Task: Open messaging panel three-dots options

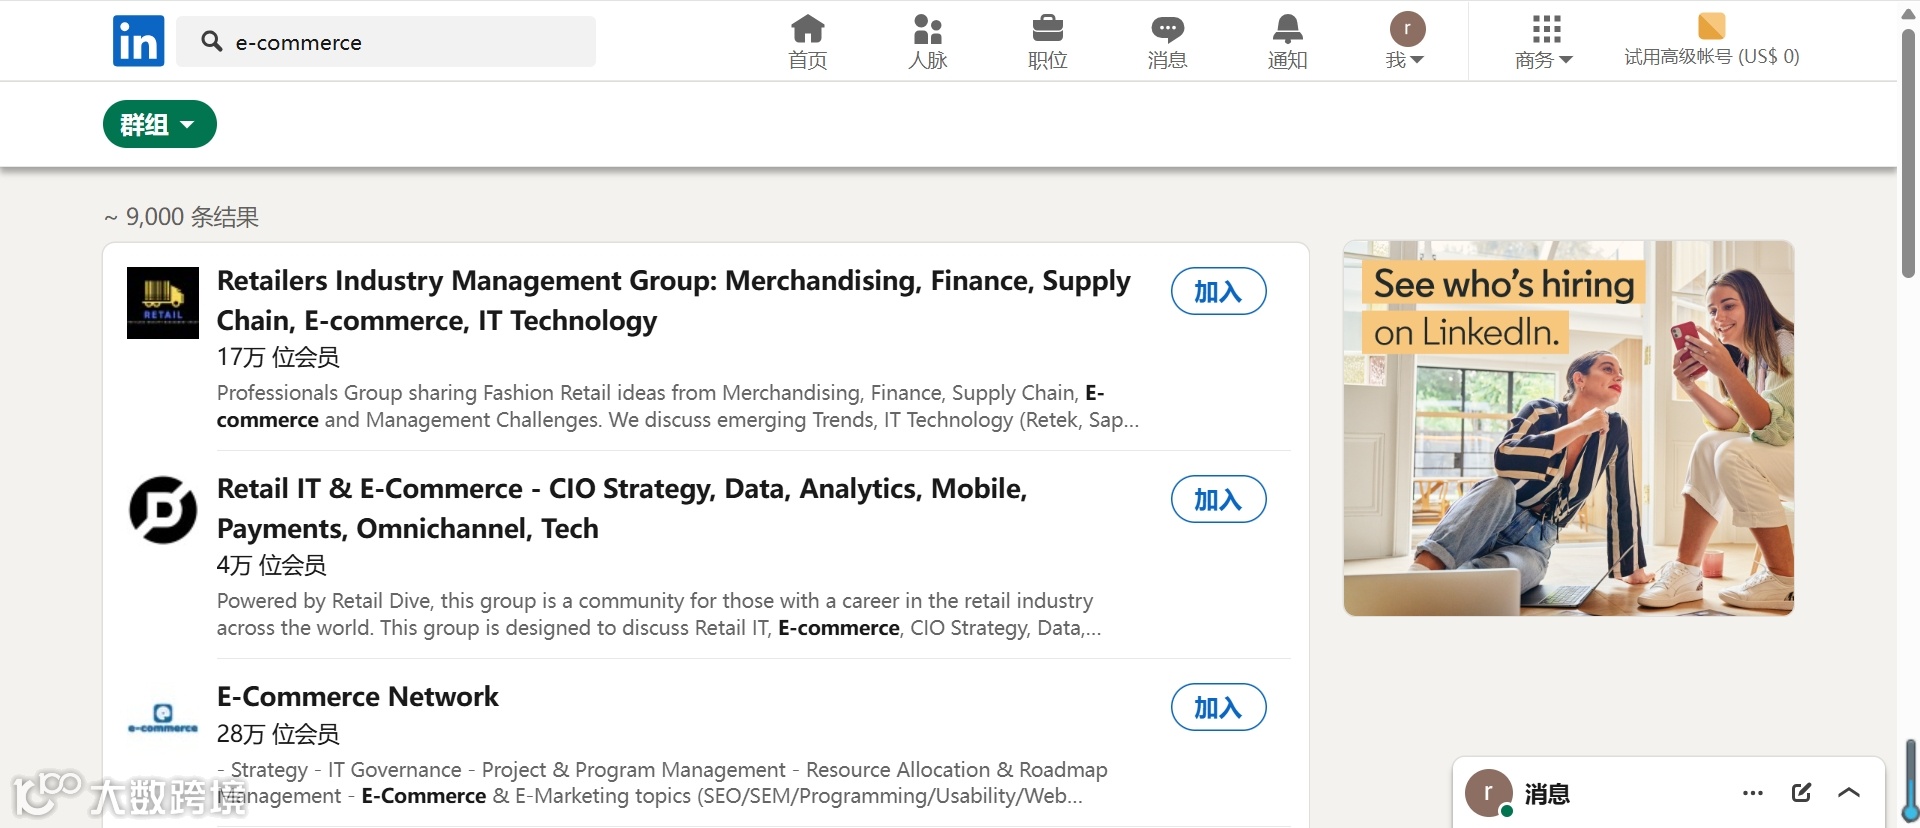Action: point(1752,793)
